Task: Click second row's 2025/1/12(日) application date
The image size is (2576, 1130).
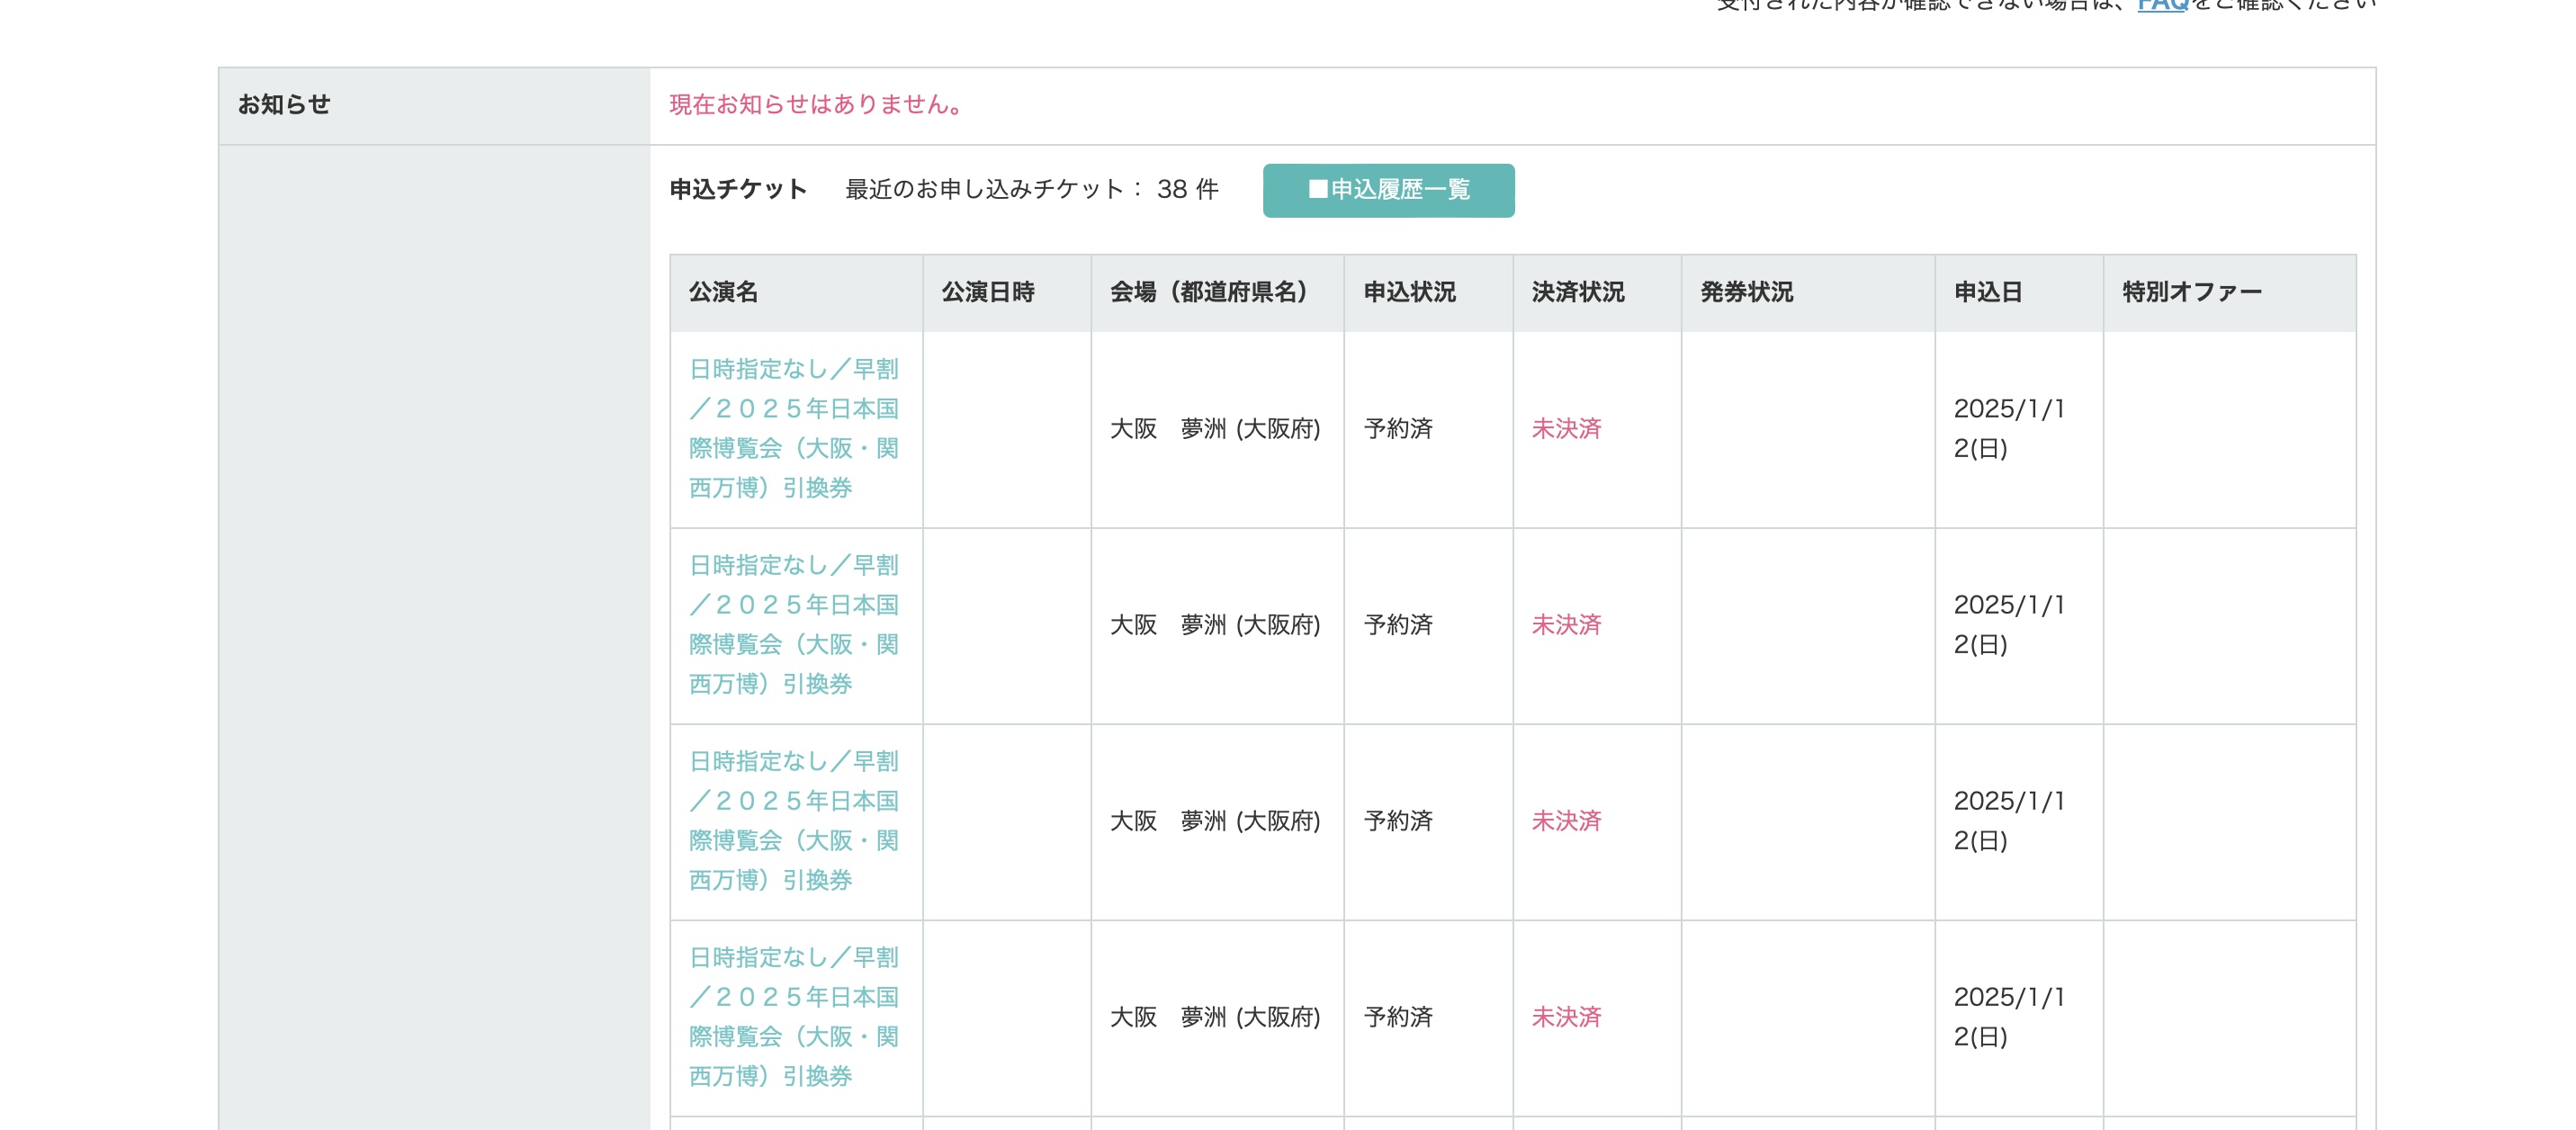Action: tap(2009, 625)
